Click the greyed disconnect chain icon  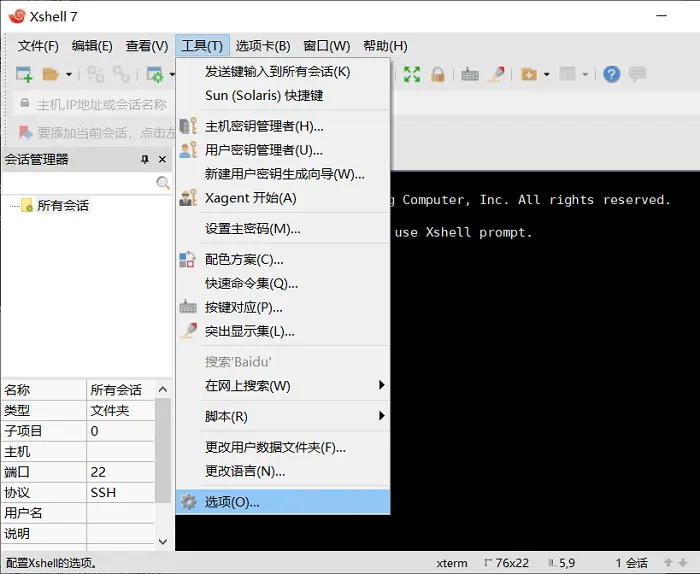[x=121, y=74]
